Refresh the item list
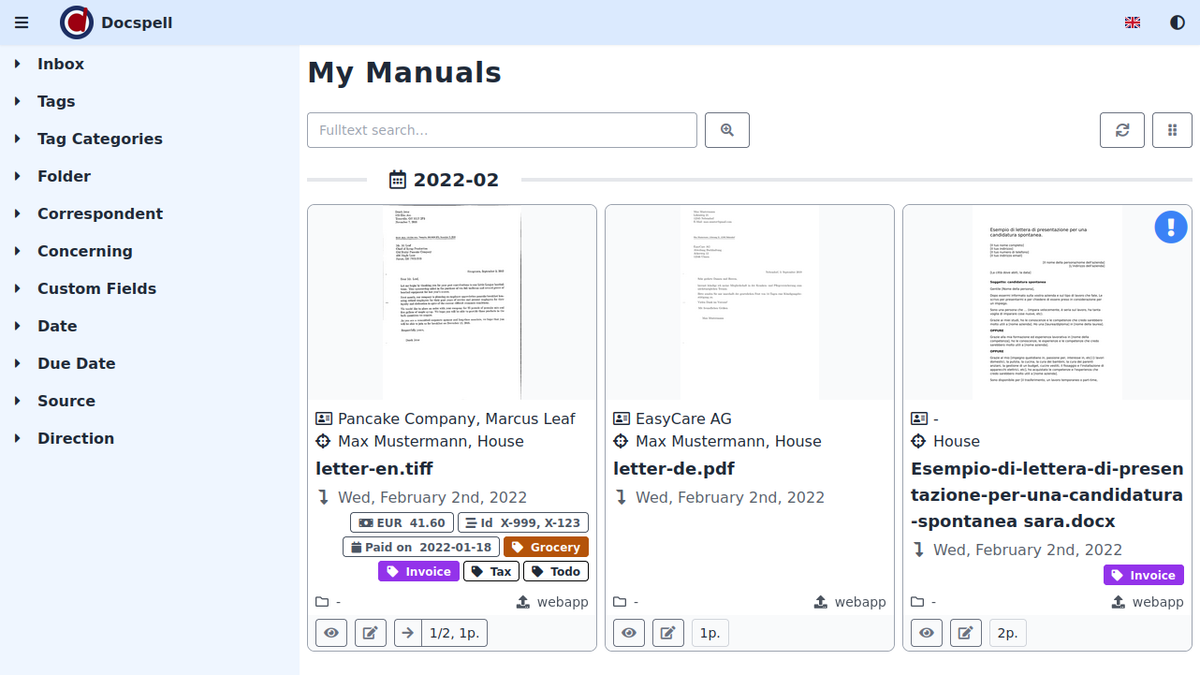 click(1122, 130)
